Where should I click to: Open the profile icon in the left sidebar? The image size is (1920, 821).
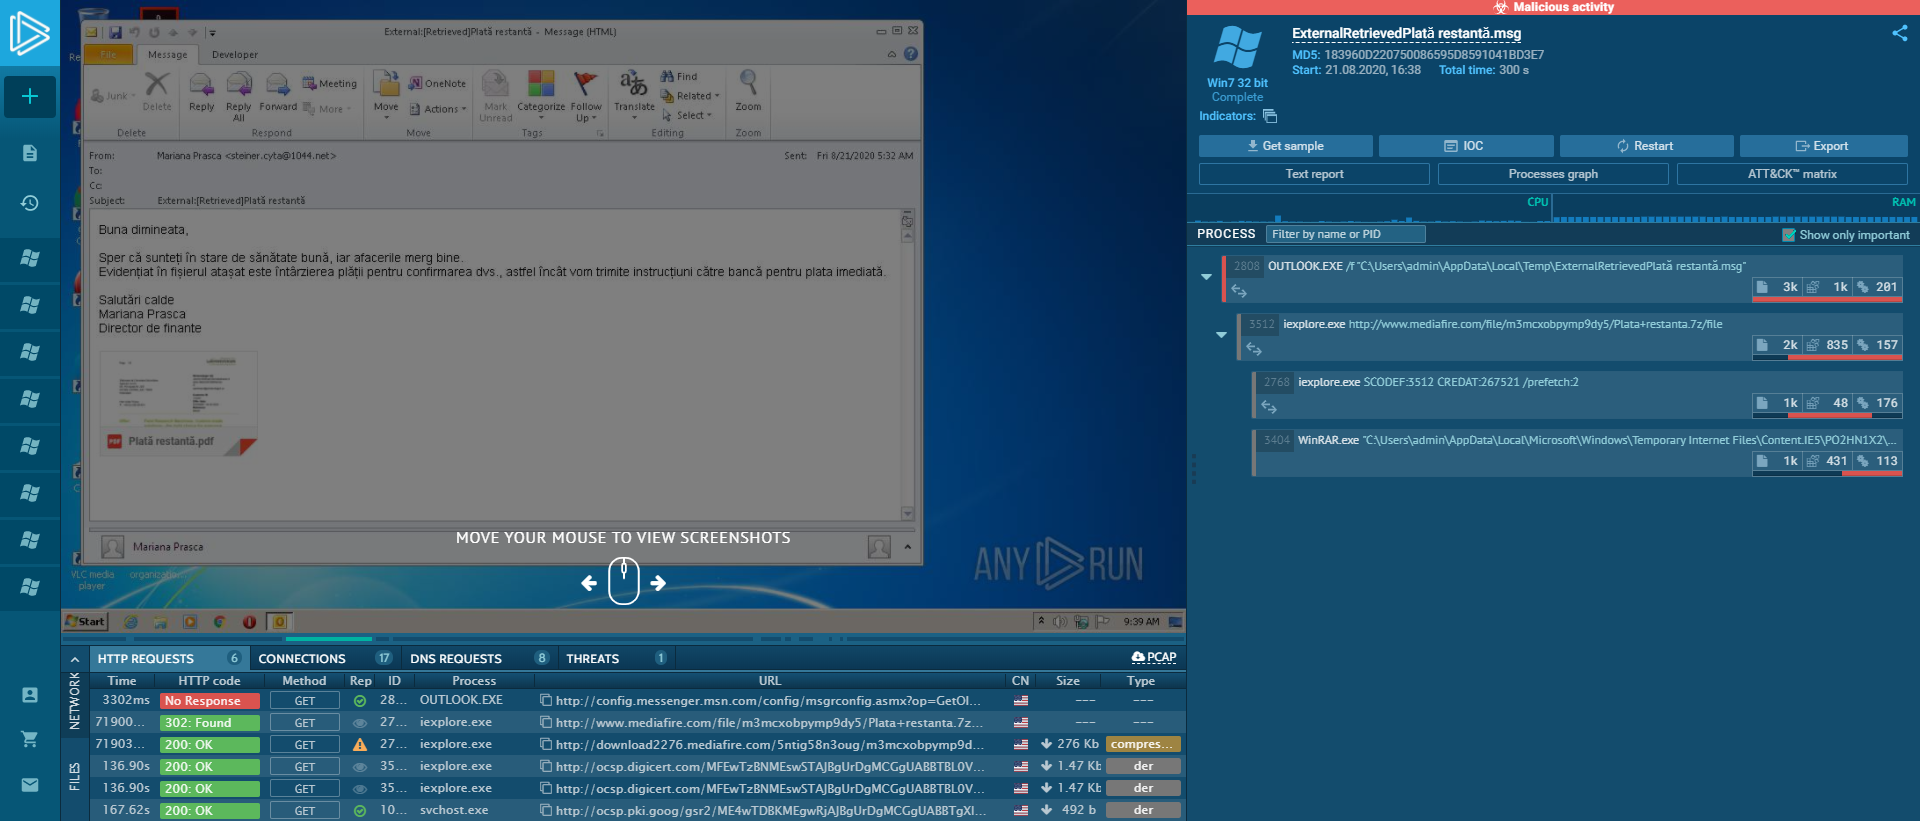30,695
